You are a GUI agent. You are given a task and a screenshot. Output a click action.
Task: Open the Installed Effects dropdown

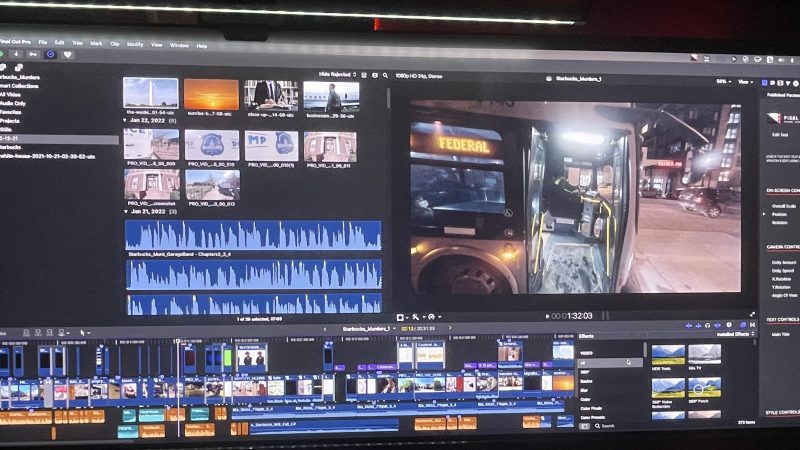click(x=735, y=334)
